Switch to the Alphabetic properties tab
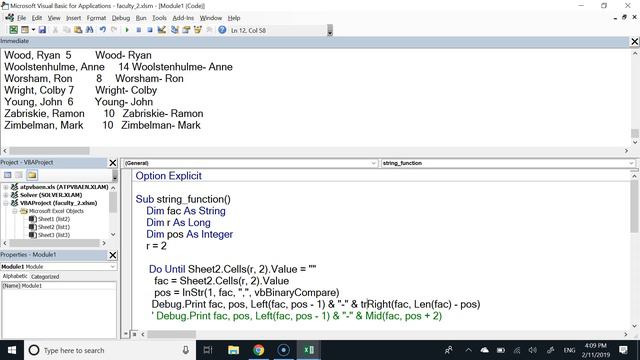This screenshot has height=360, width=640. coord(15,276)
